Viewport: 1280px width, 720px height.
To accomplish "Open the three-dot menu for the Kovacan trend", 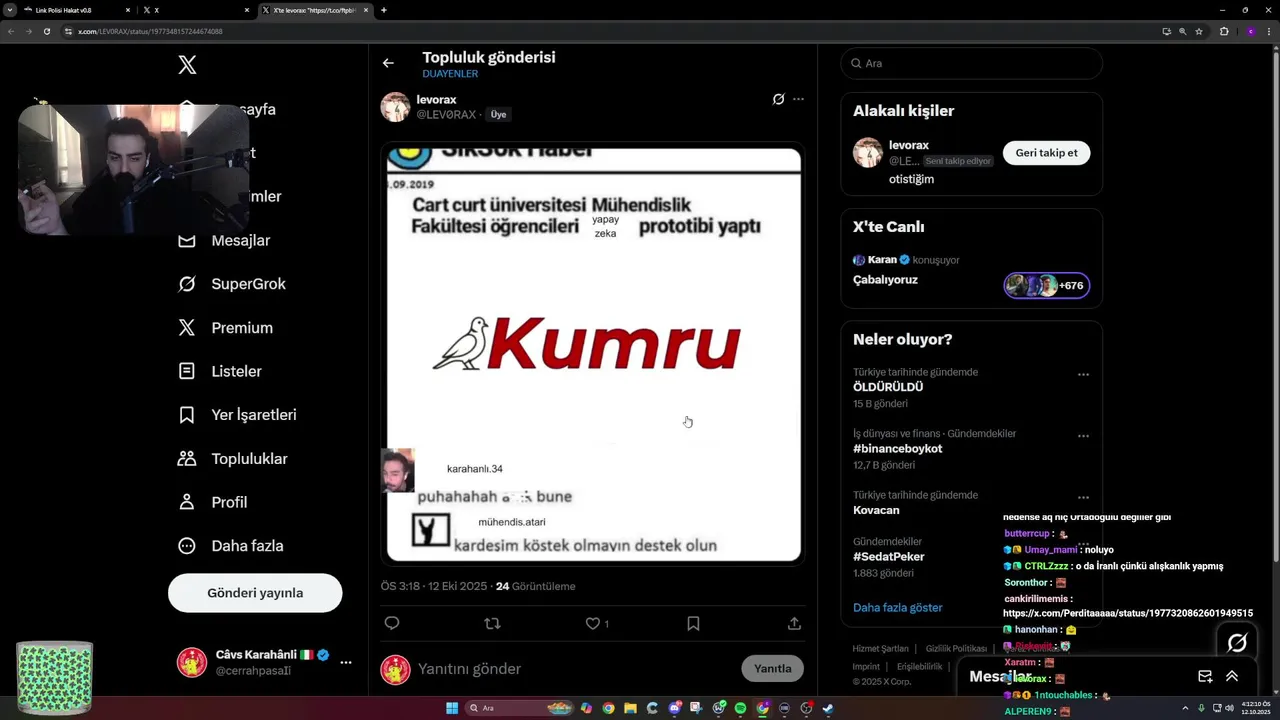I will (x=1083, y=497).
